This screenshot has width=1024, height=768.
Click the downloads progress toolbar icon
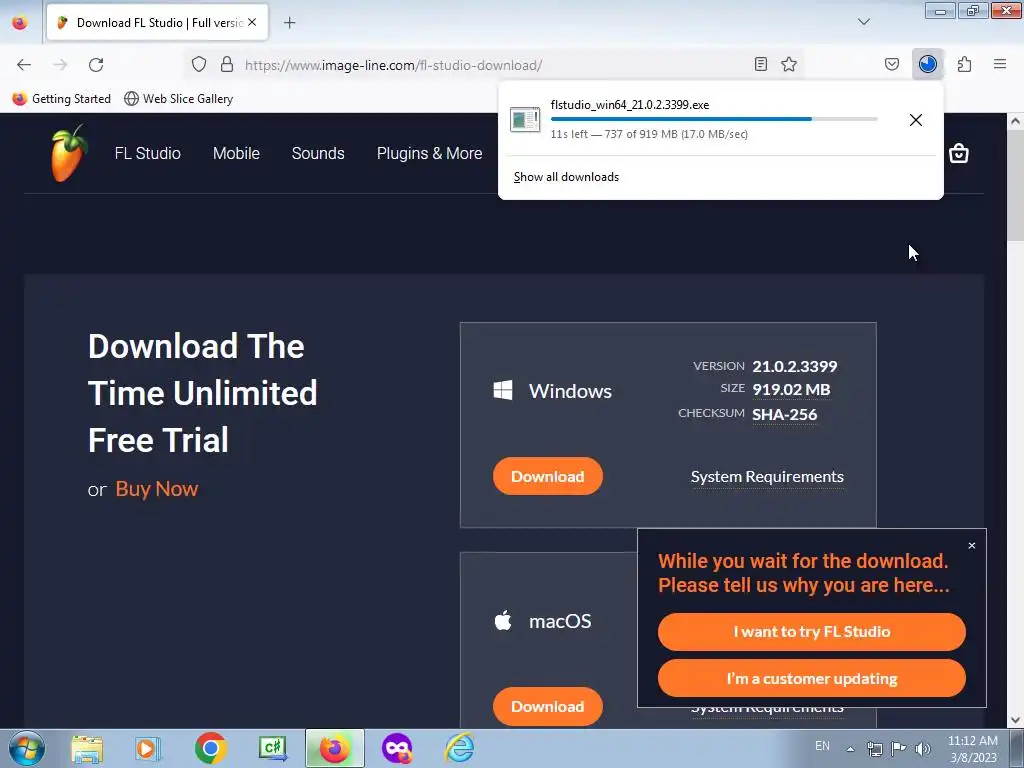[x=928, y=64]
